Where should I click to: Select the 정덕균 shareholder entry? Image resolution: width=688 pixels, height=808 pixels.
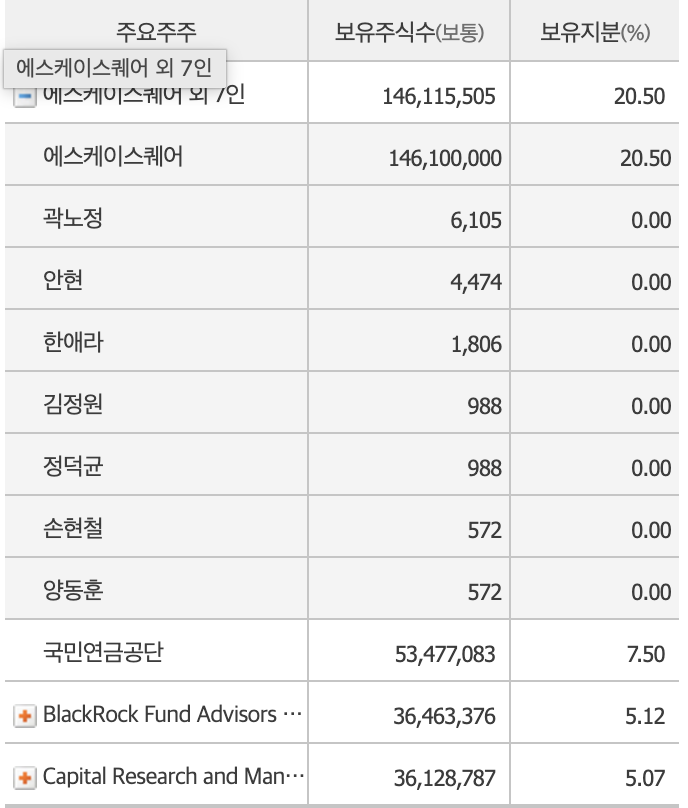[x=73, y=466]
